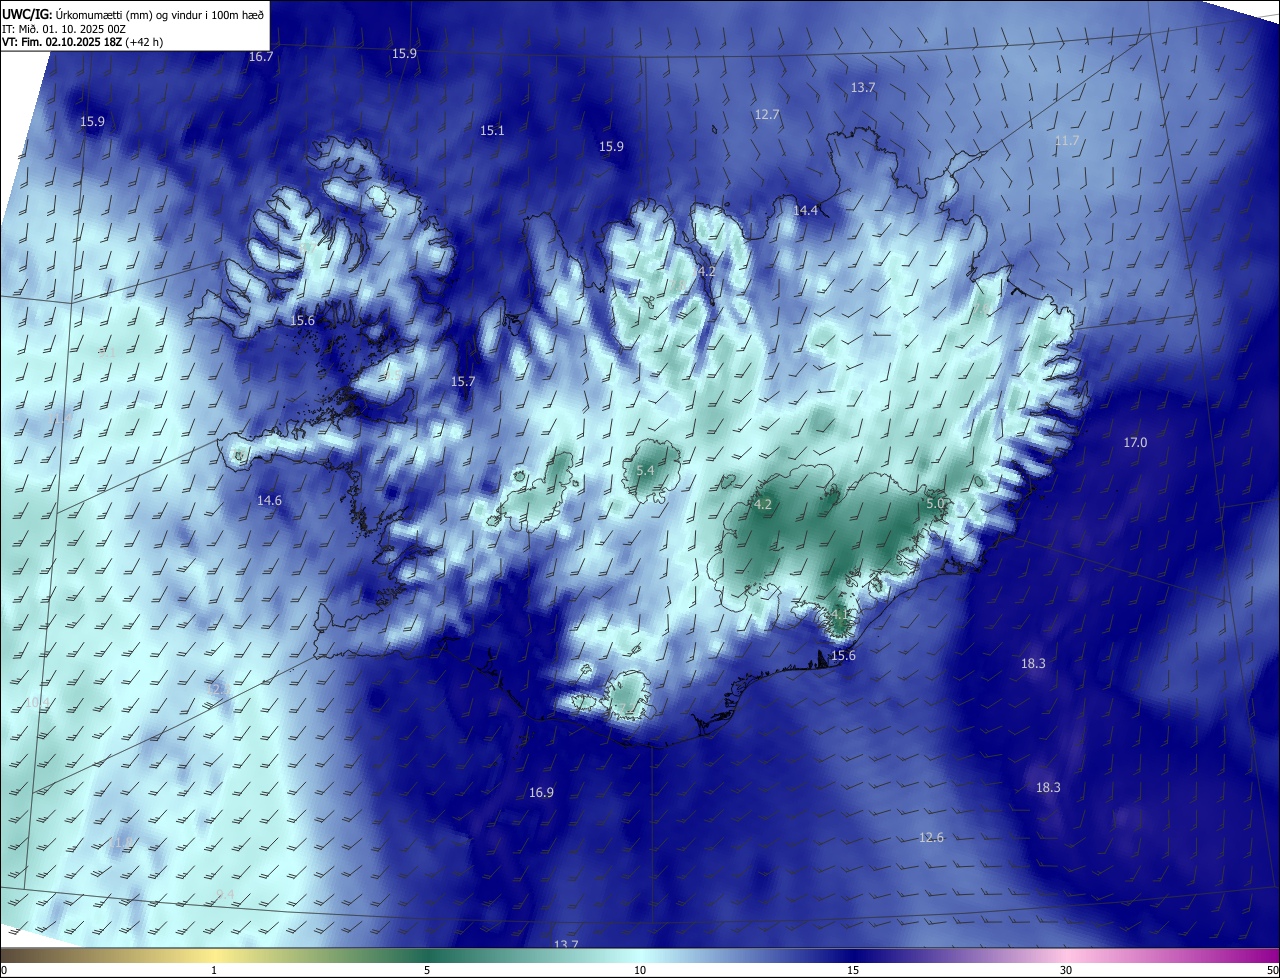This screenshot has width=1280, height=978.
Task: Click the 14.4 value label
Action: 805,211
